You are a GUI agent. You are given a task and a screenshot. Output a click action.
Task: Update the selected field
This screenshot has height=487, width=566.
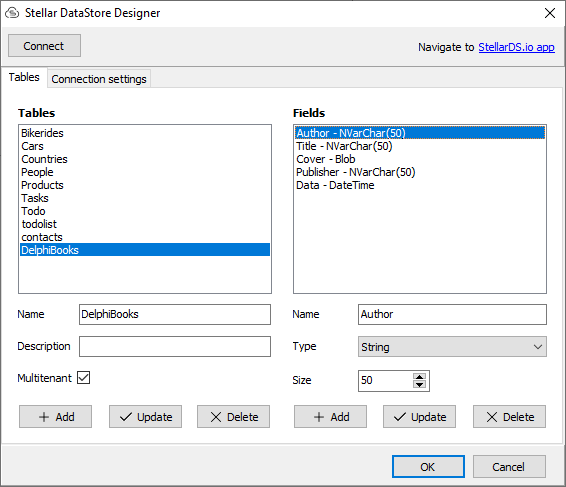pos(419,417)
